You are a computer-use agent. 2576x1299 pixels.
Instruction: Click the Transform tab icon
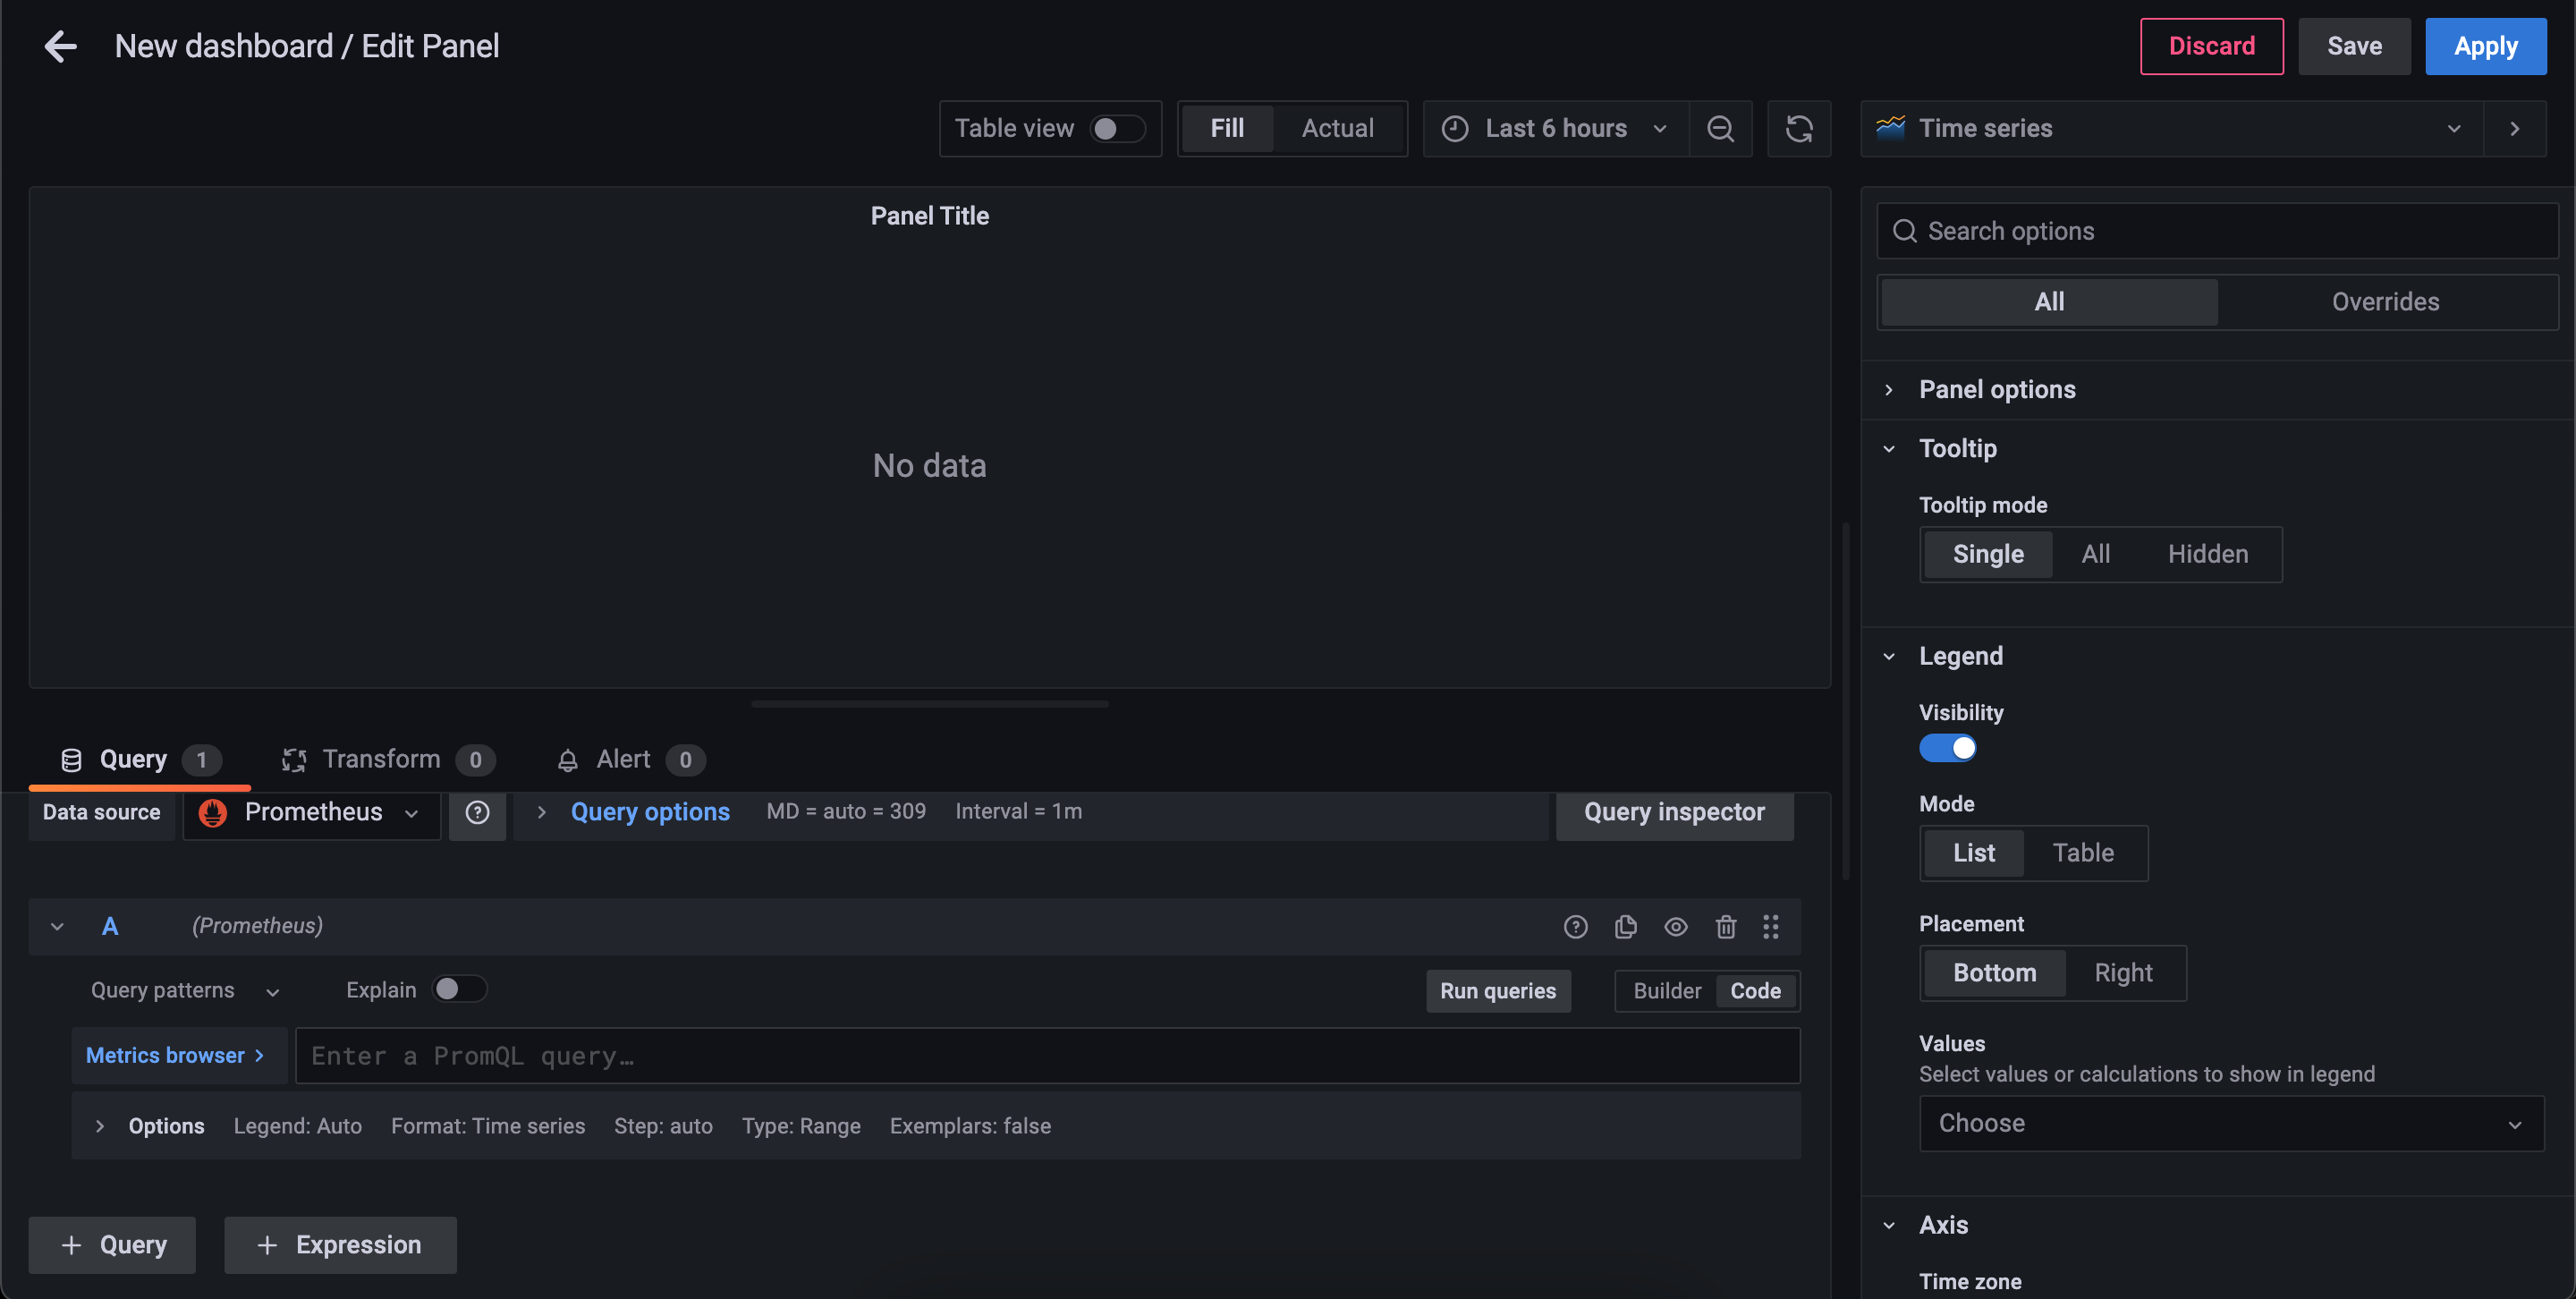293,760
